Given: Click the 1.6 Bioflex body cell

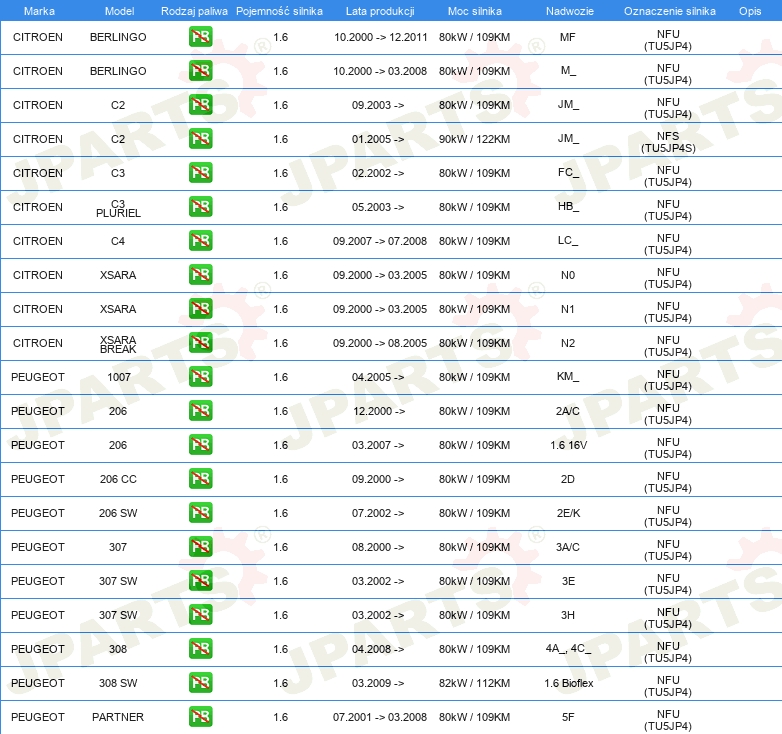Looking at the screenshot, I should (x=569, y=683).
